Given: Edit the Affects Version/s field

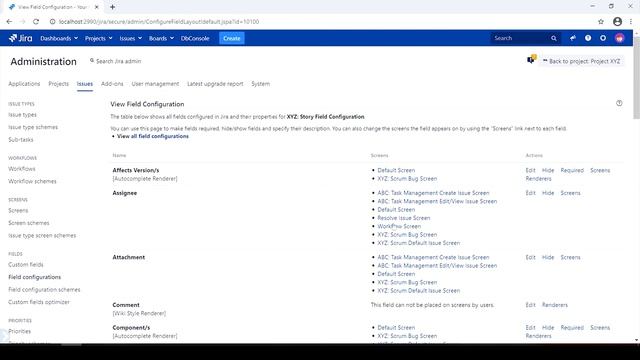Looking at the screenshot, I should (x=530, y=170).
